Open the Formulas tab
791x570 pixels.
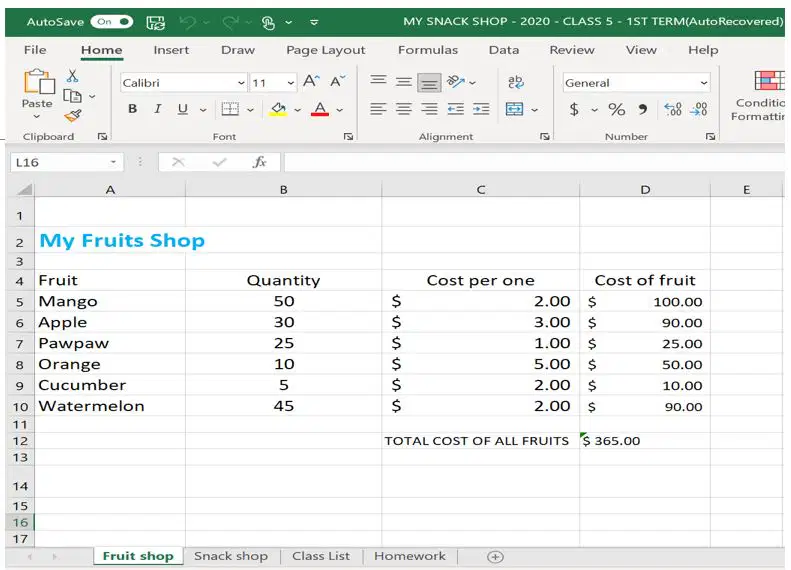[428, 50]
